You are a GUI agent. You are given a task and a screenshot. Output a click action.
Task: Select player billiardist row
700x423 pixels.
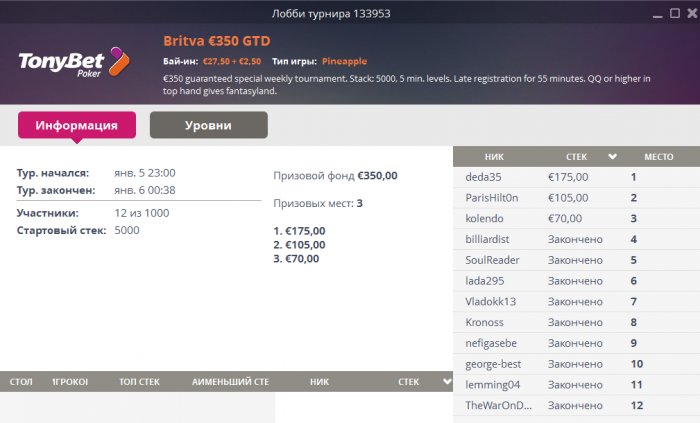[x=576, y=239]
